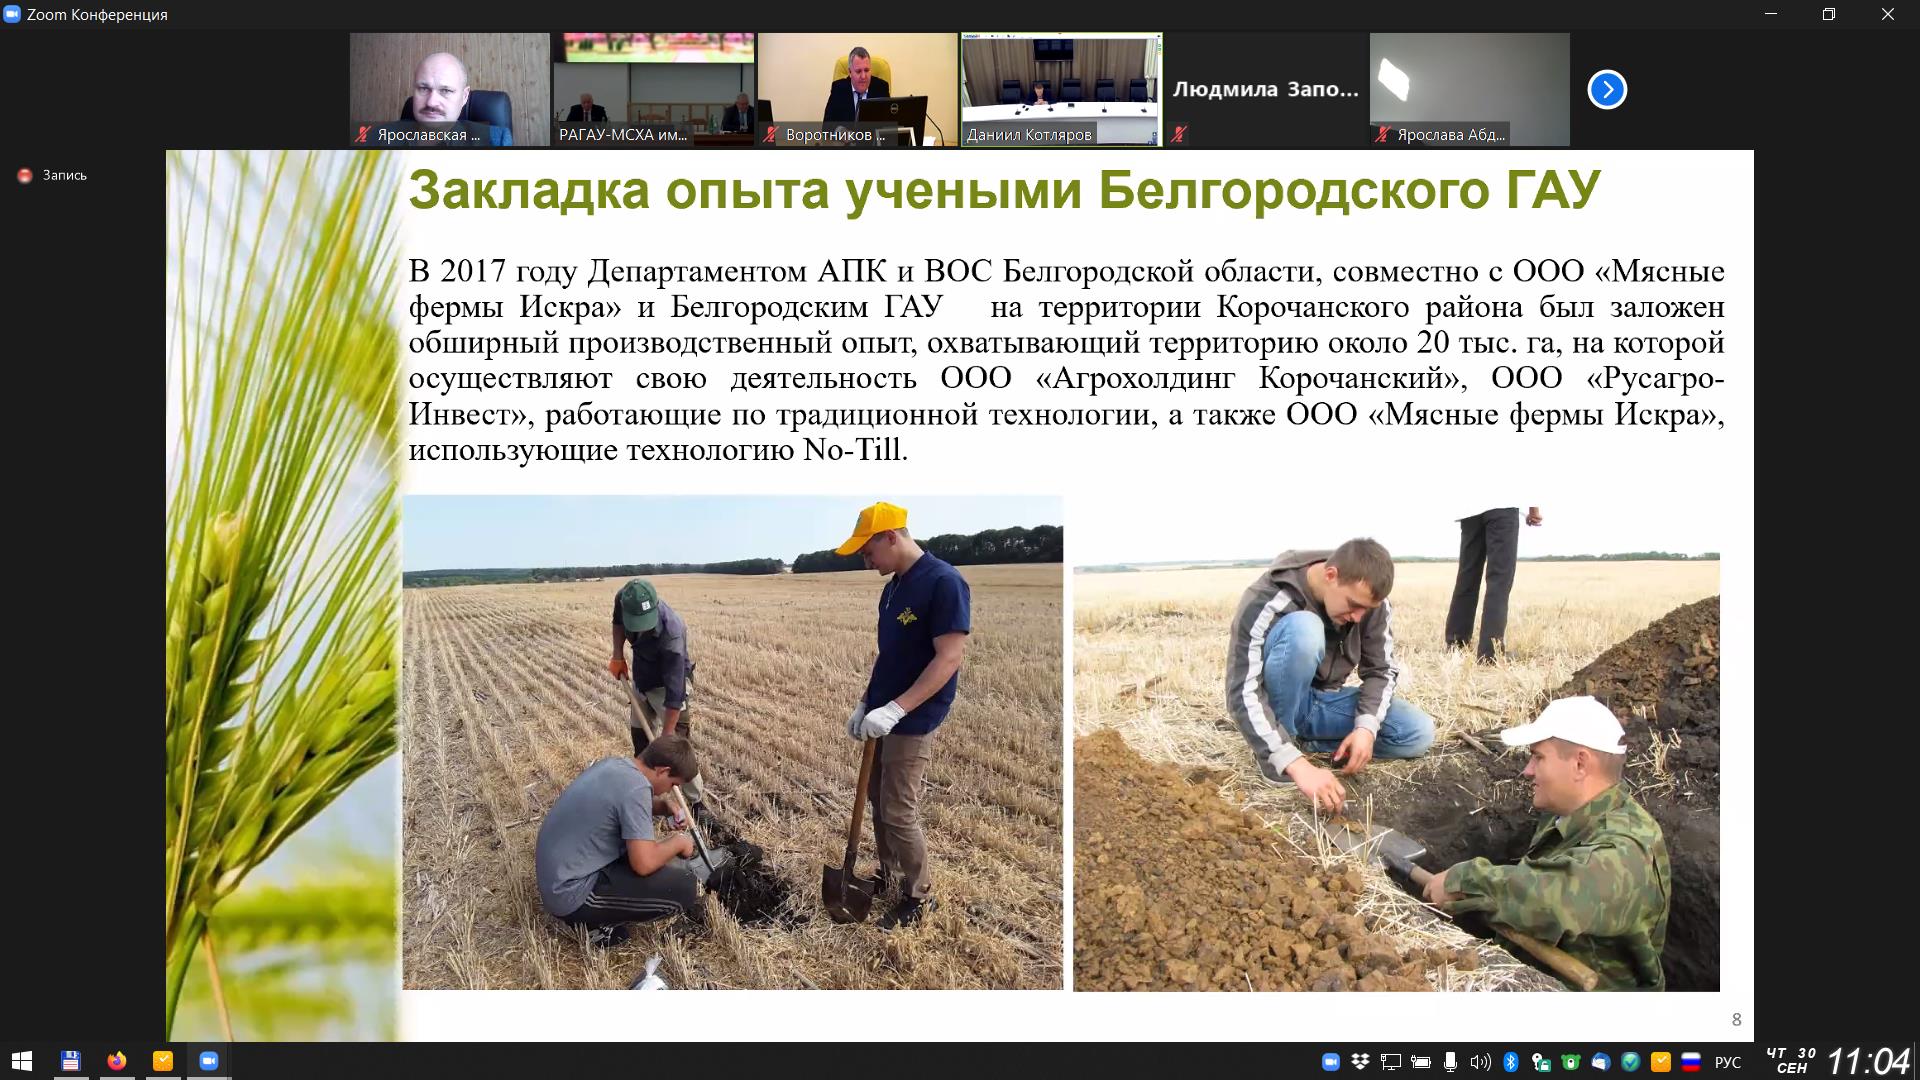Click the right soil-pit photo on slide

point(1396,749)
